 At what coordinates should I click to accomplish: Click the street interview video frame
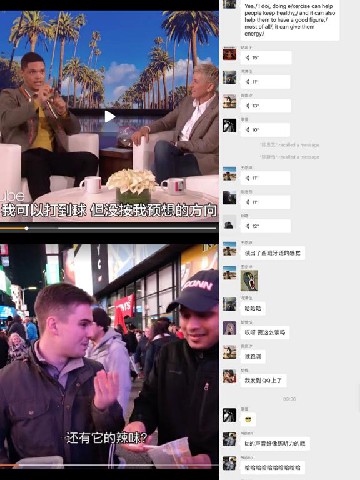(x=109, y=355)
